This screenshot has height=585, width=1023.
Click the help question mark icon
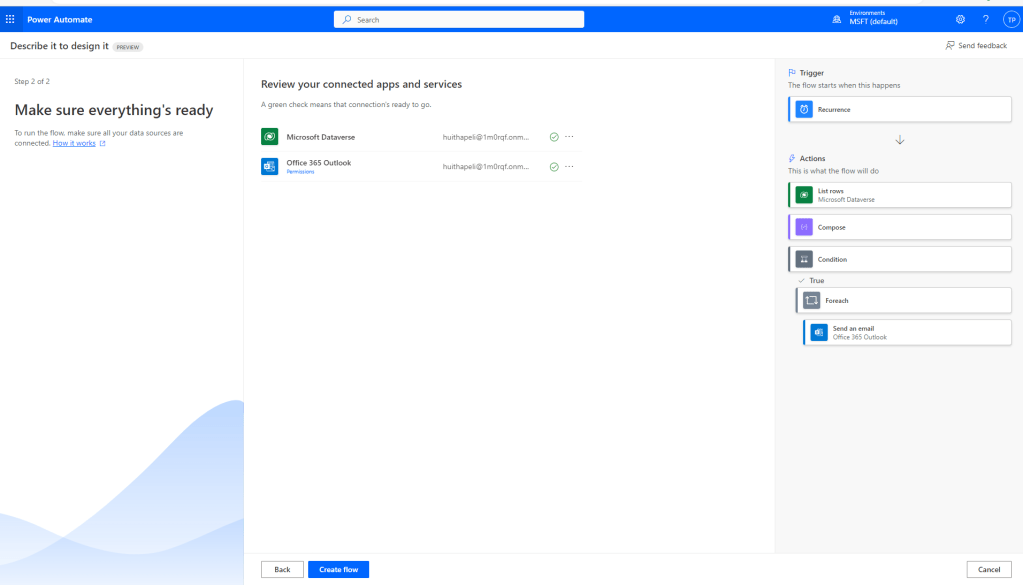tap(985, 19)
